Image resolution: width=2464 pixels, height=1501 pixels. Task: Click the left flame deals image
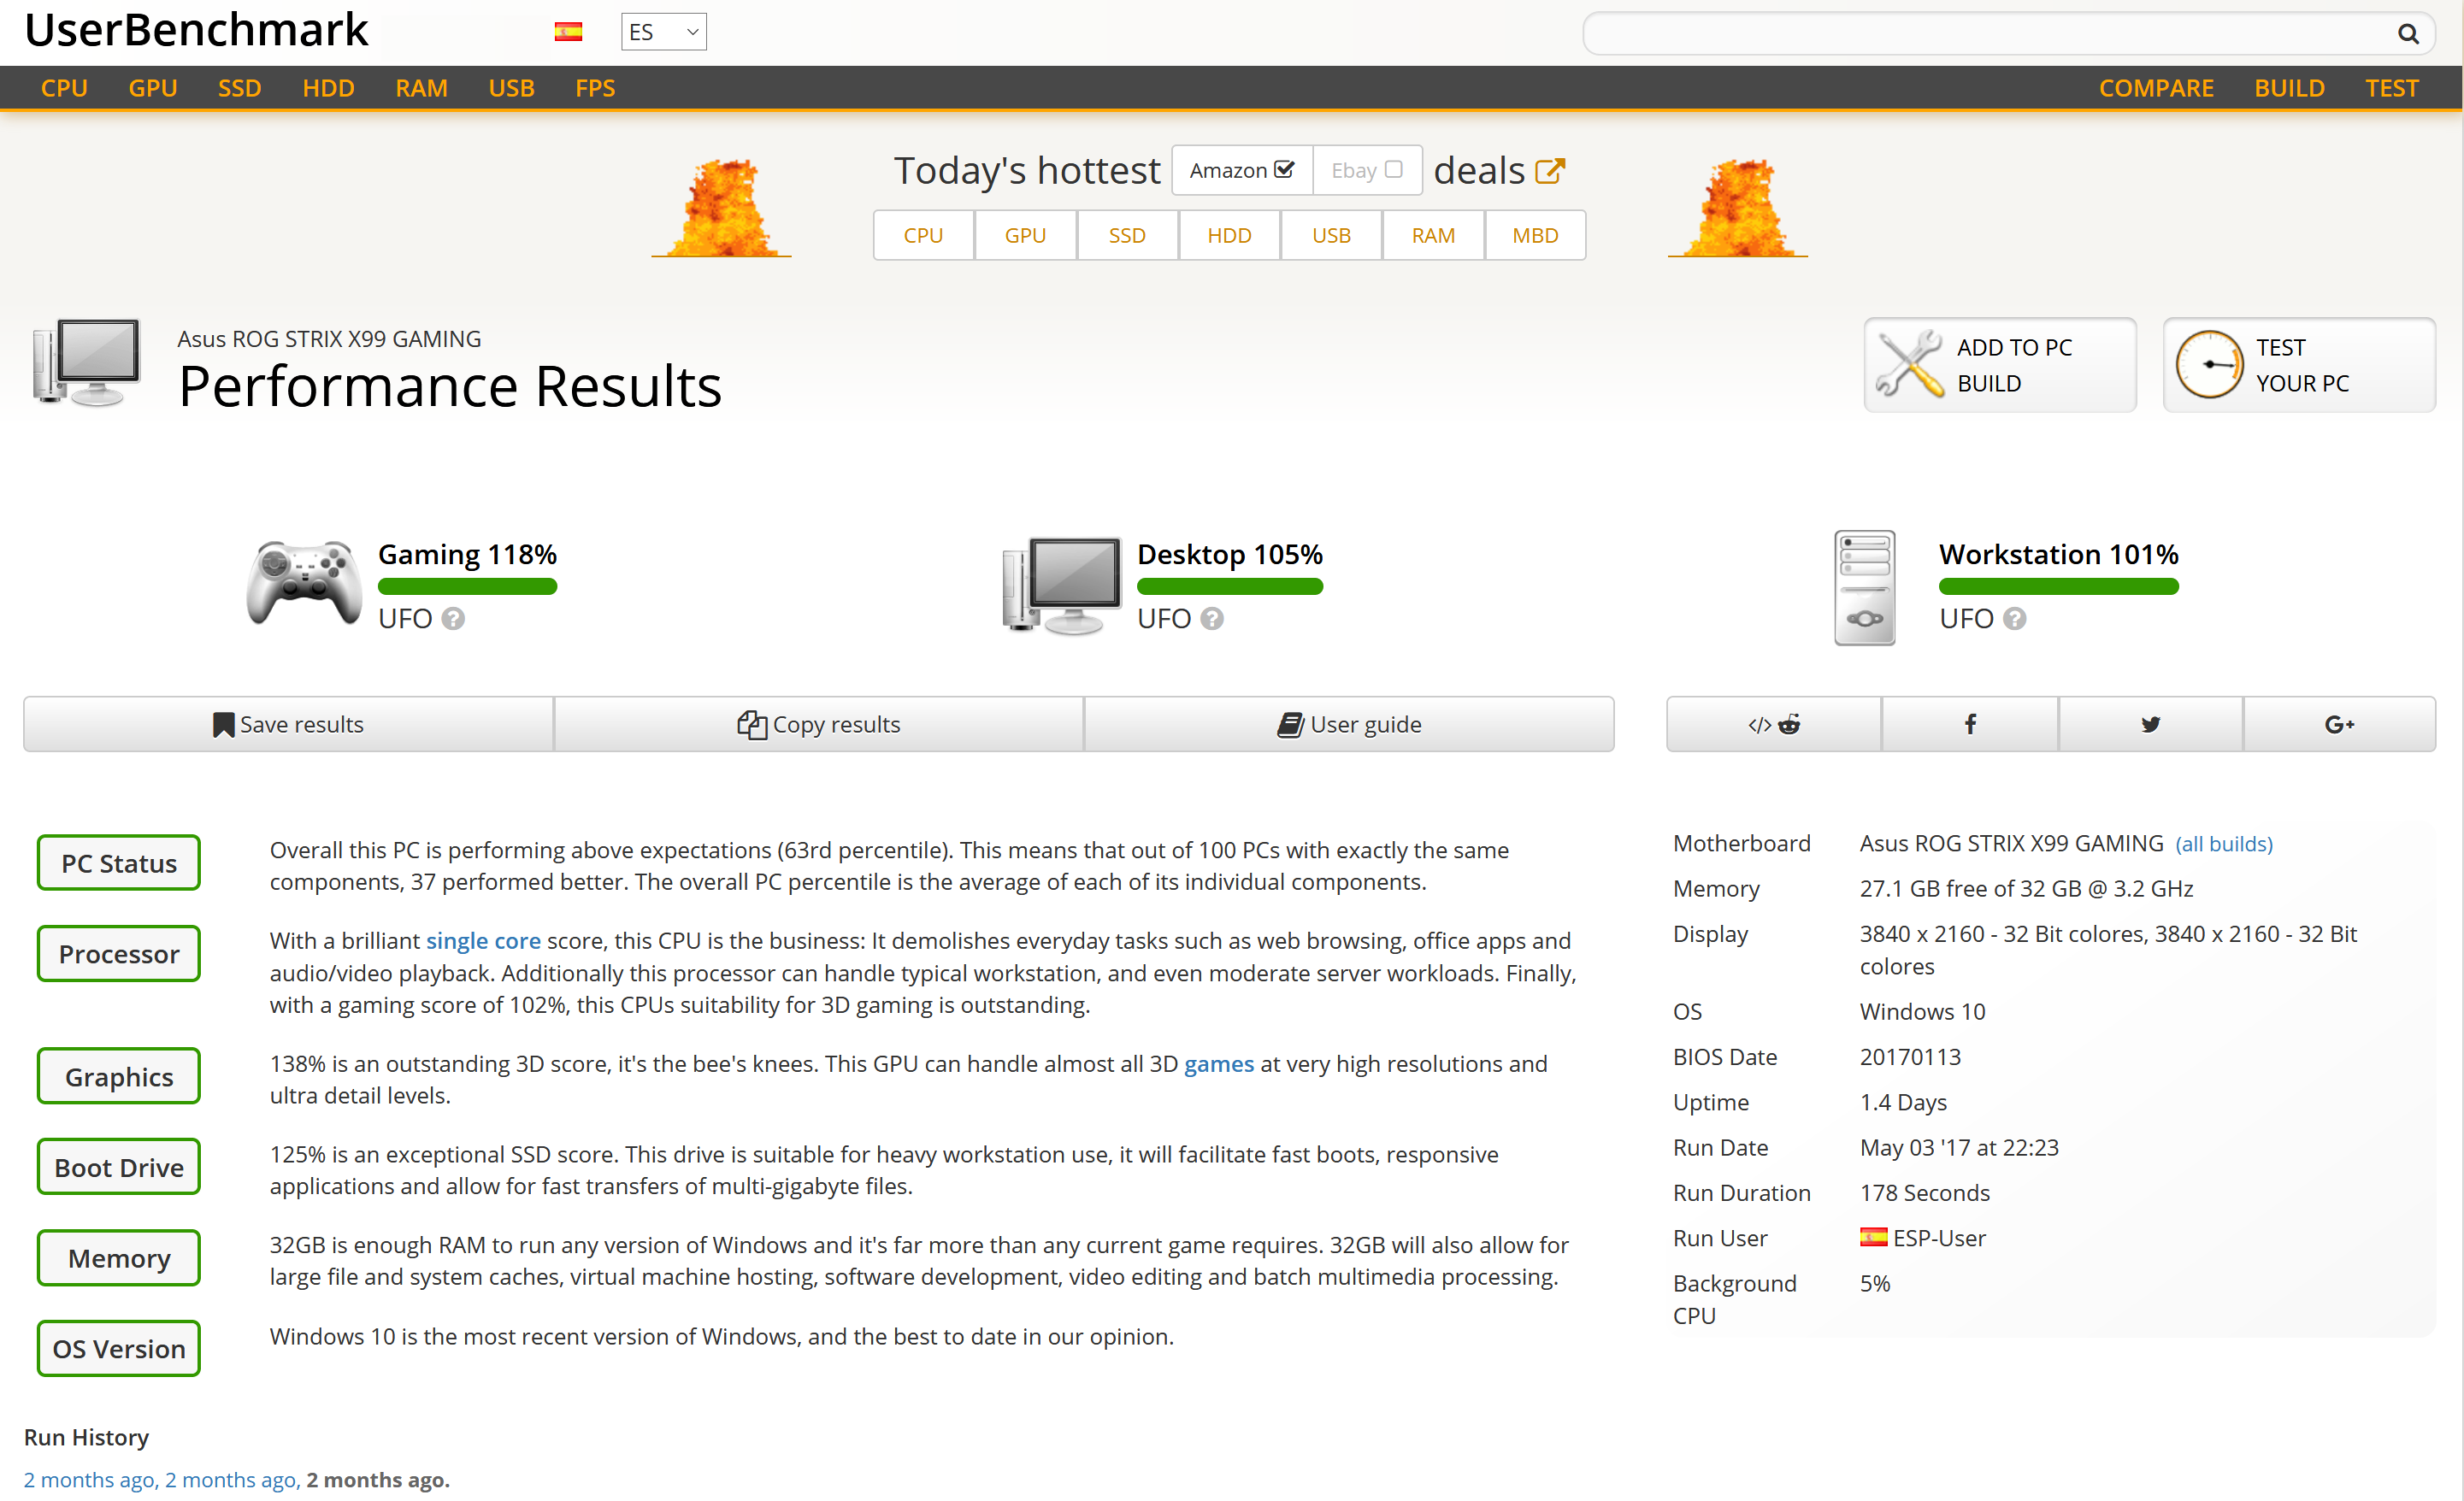point(721,208)
